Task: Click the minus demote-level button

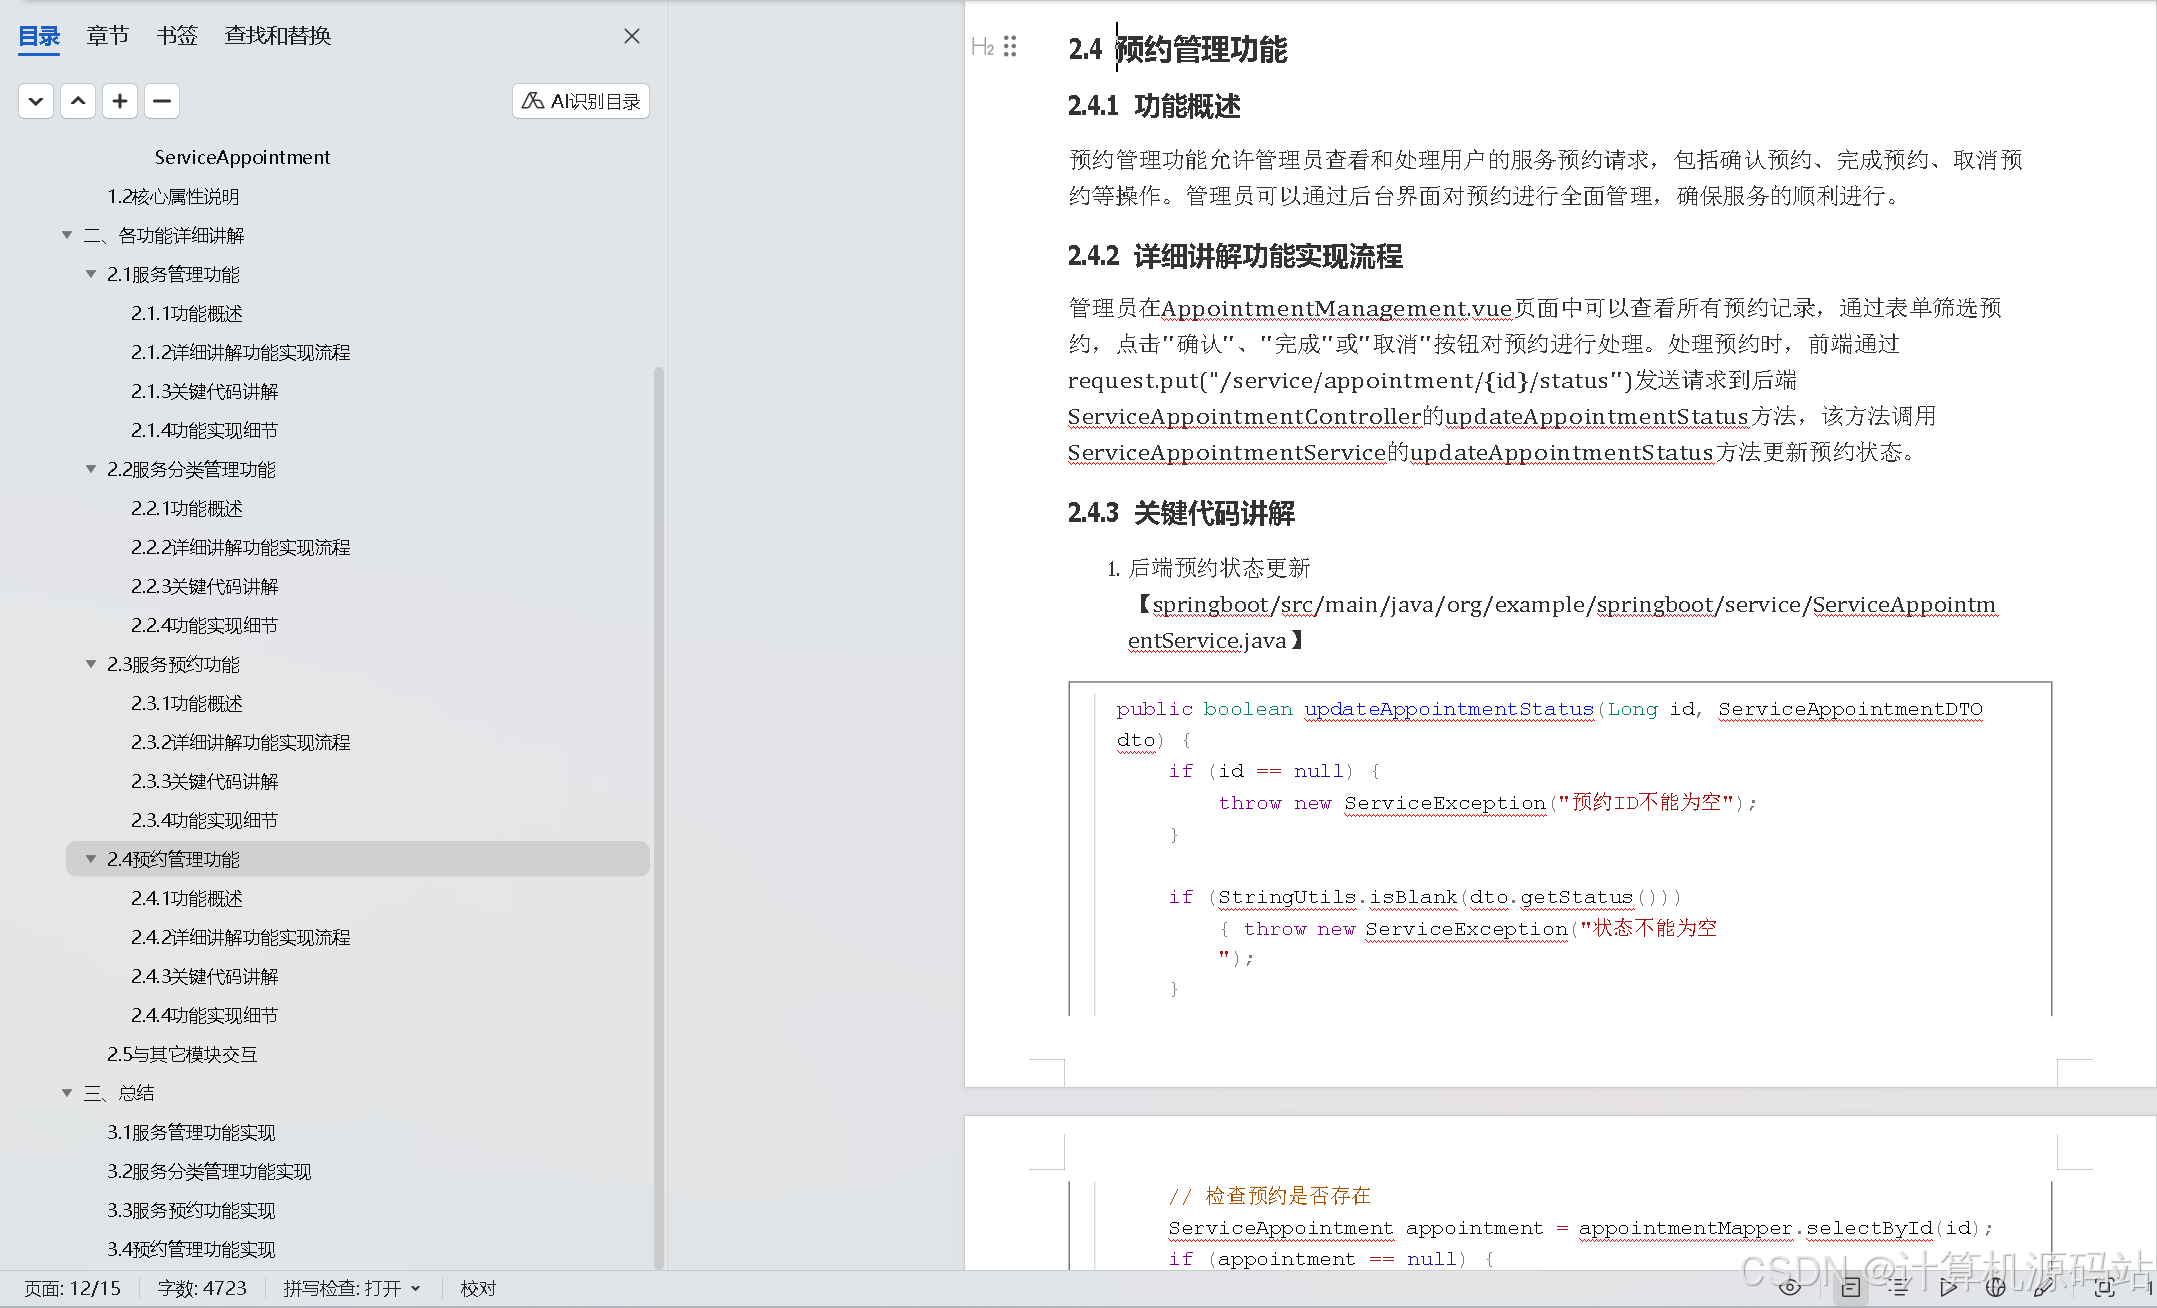Action: [x=162, y=101]
